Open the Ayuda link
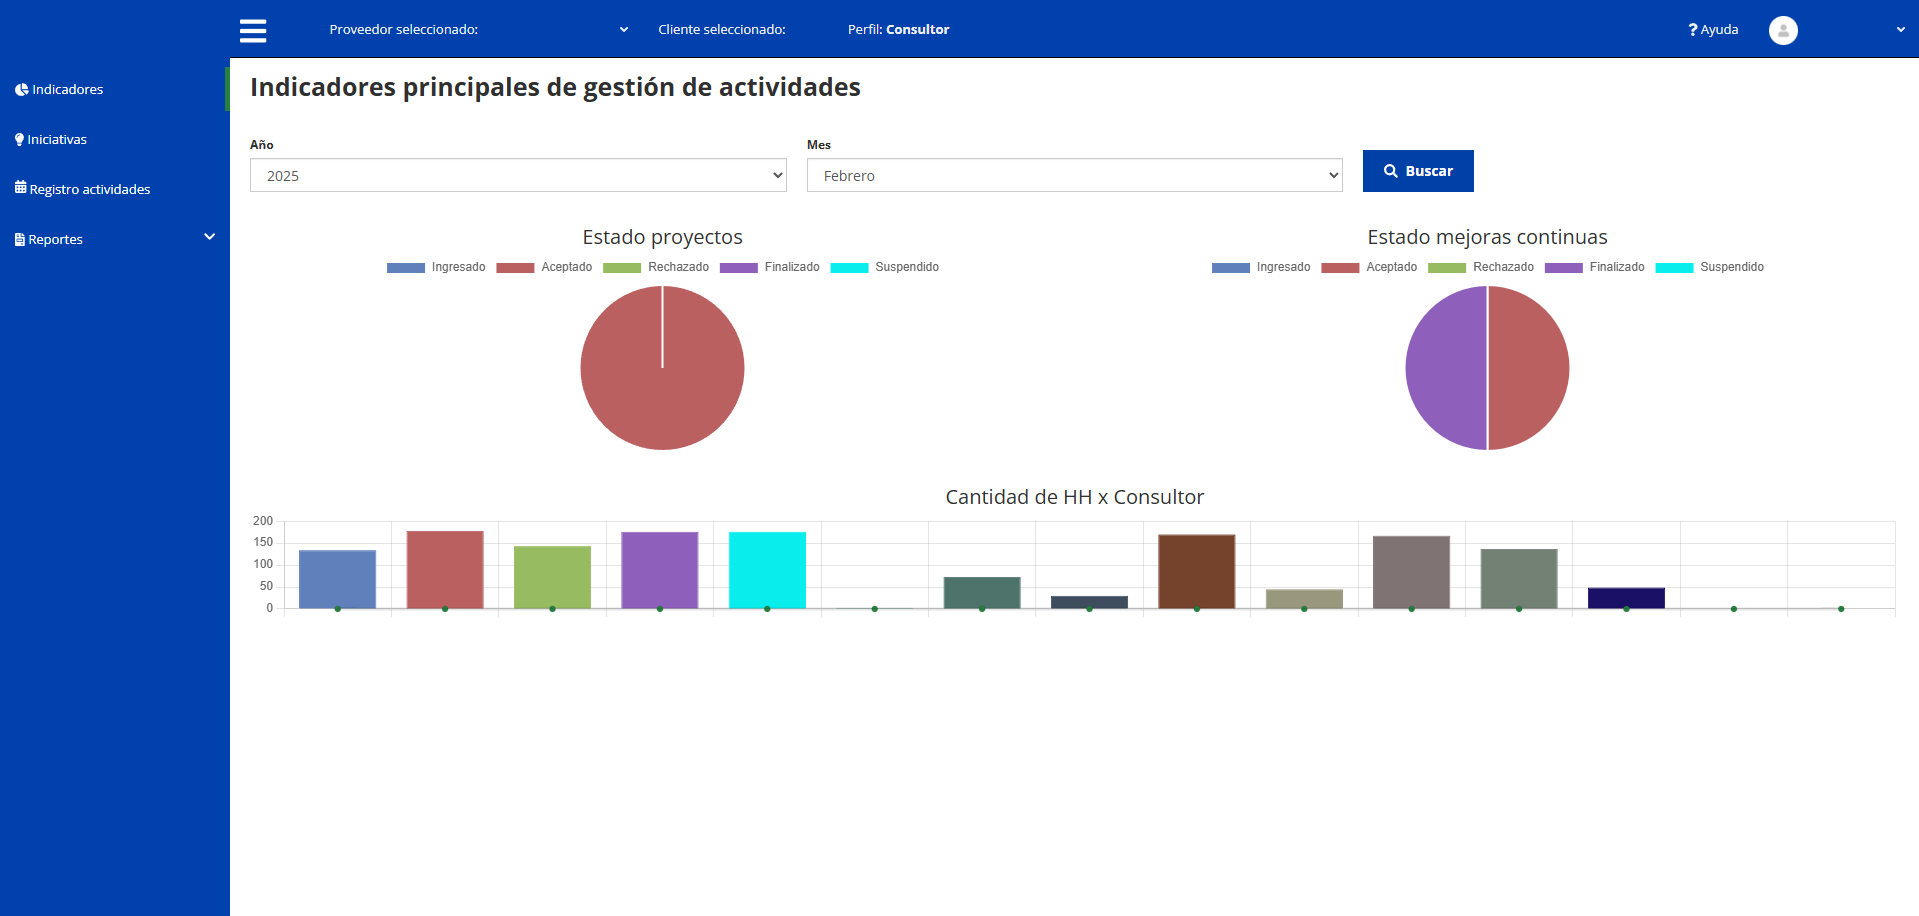The height and width of the screenshot is (916, 1919). pos(1713,30)
